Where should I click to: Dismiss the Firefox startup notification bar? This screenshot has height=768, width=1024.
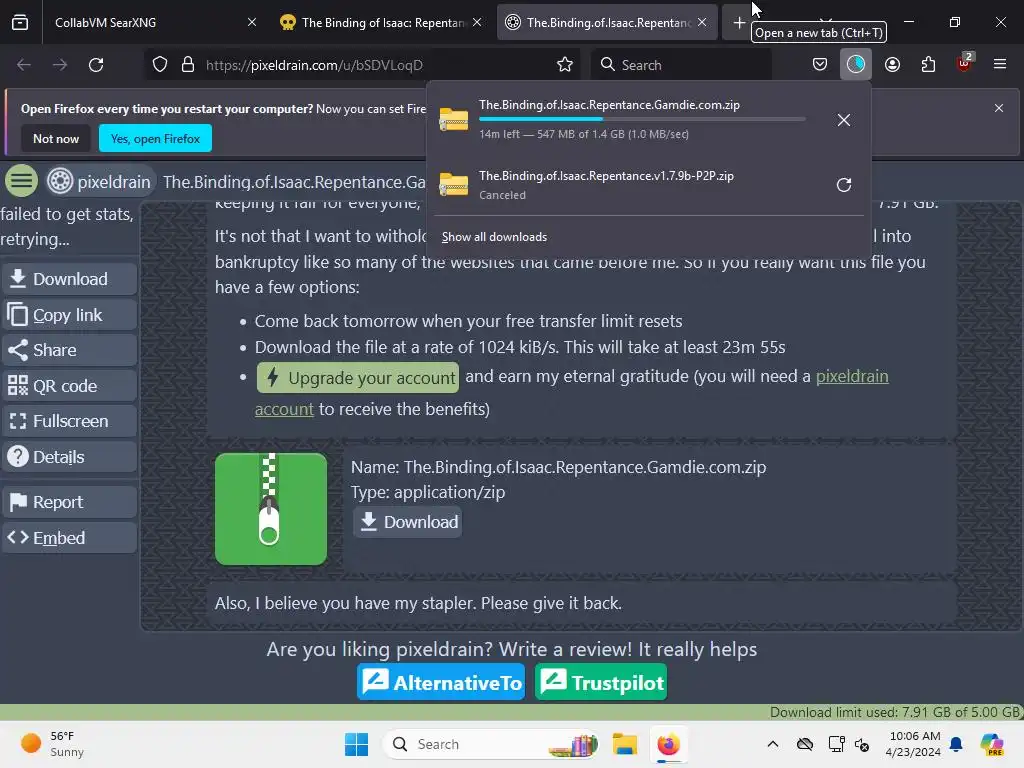(999, 108)
